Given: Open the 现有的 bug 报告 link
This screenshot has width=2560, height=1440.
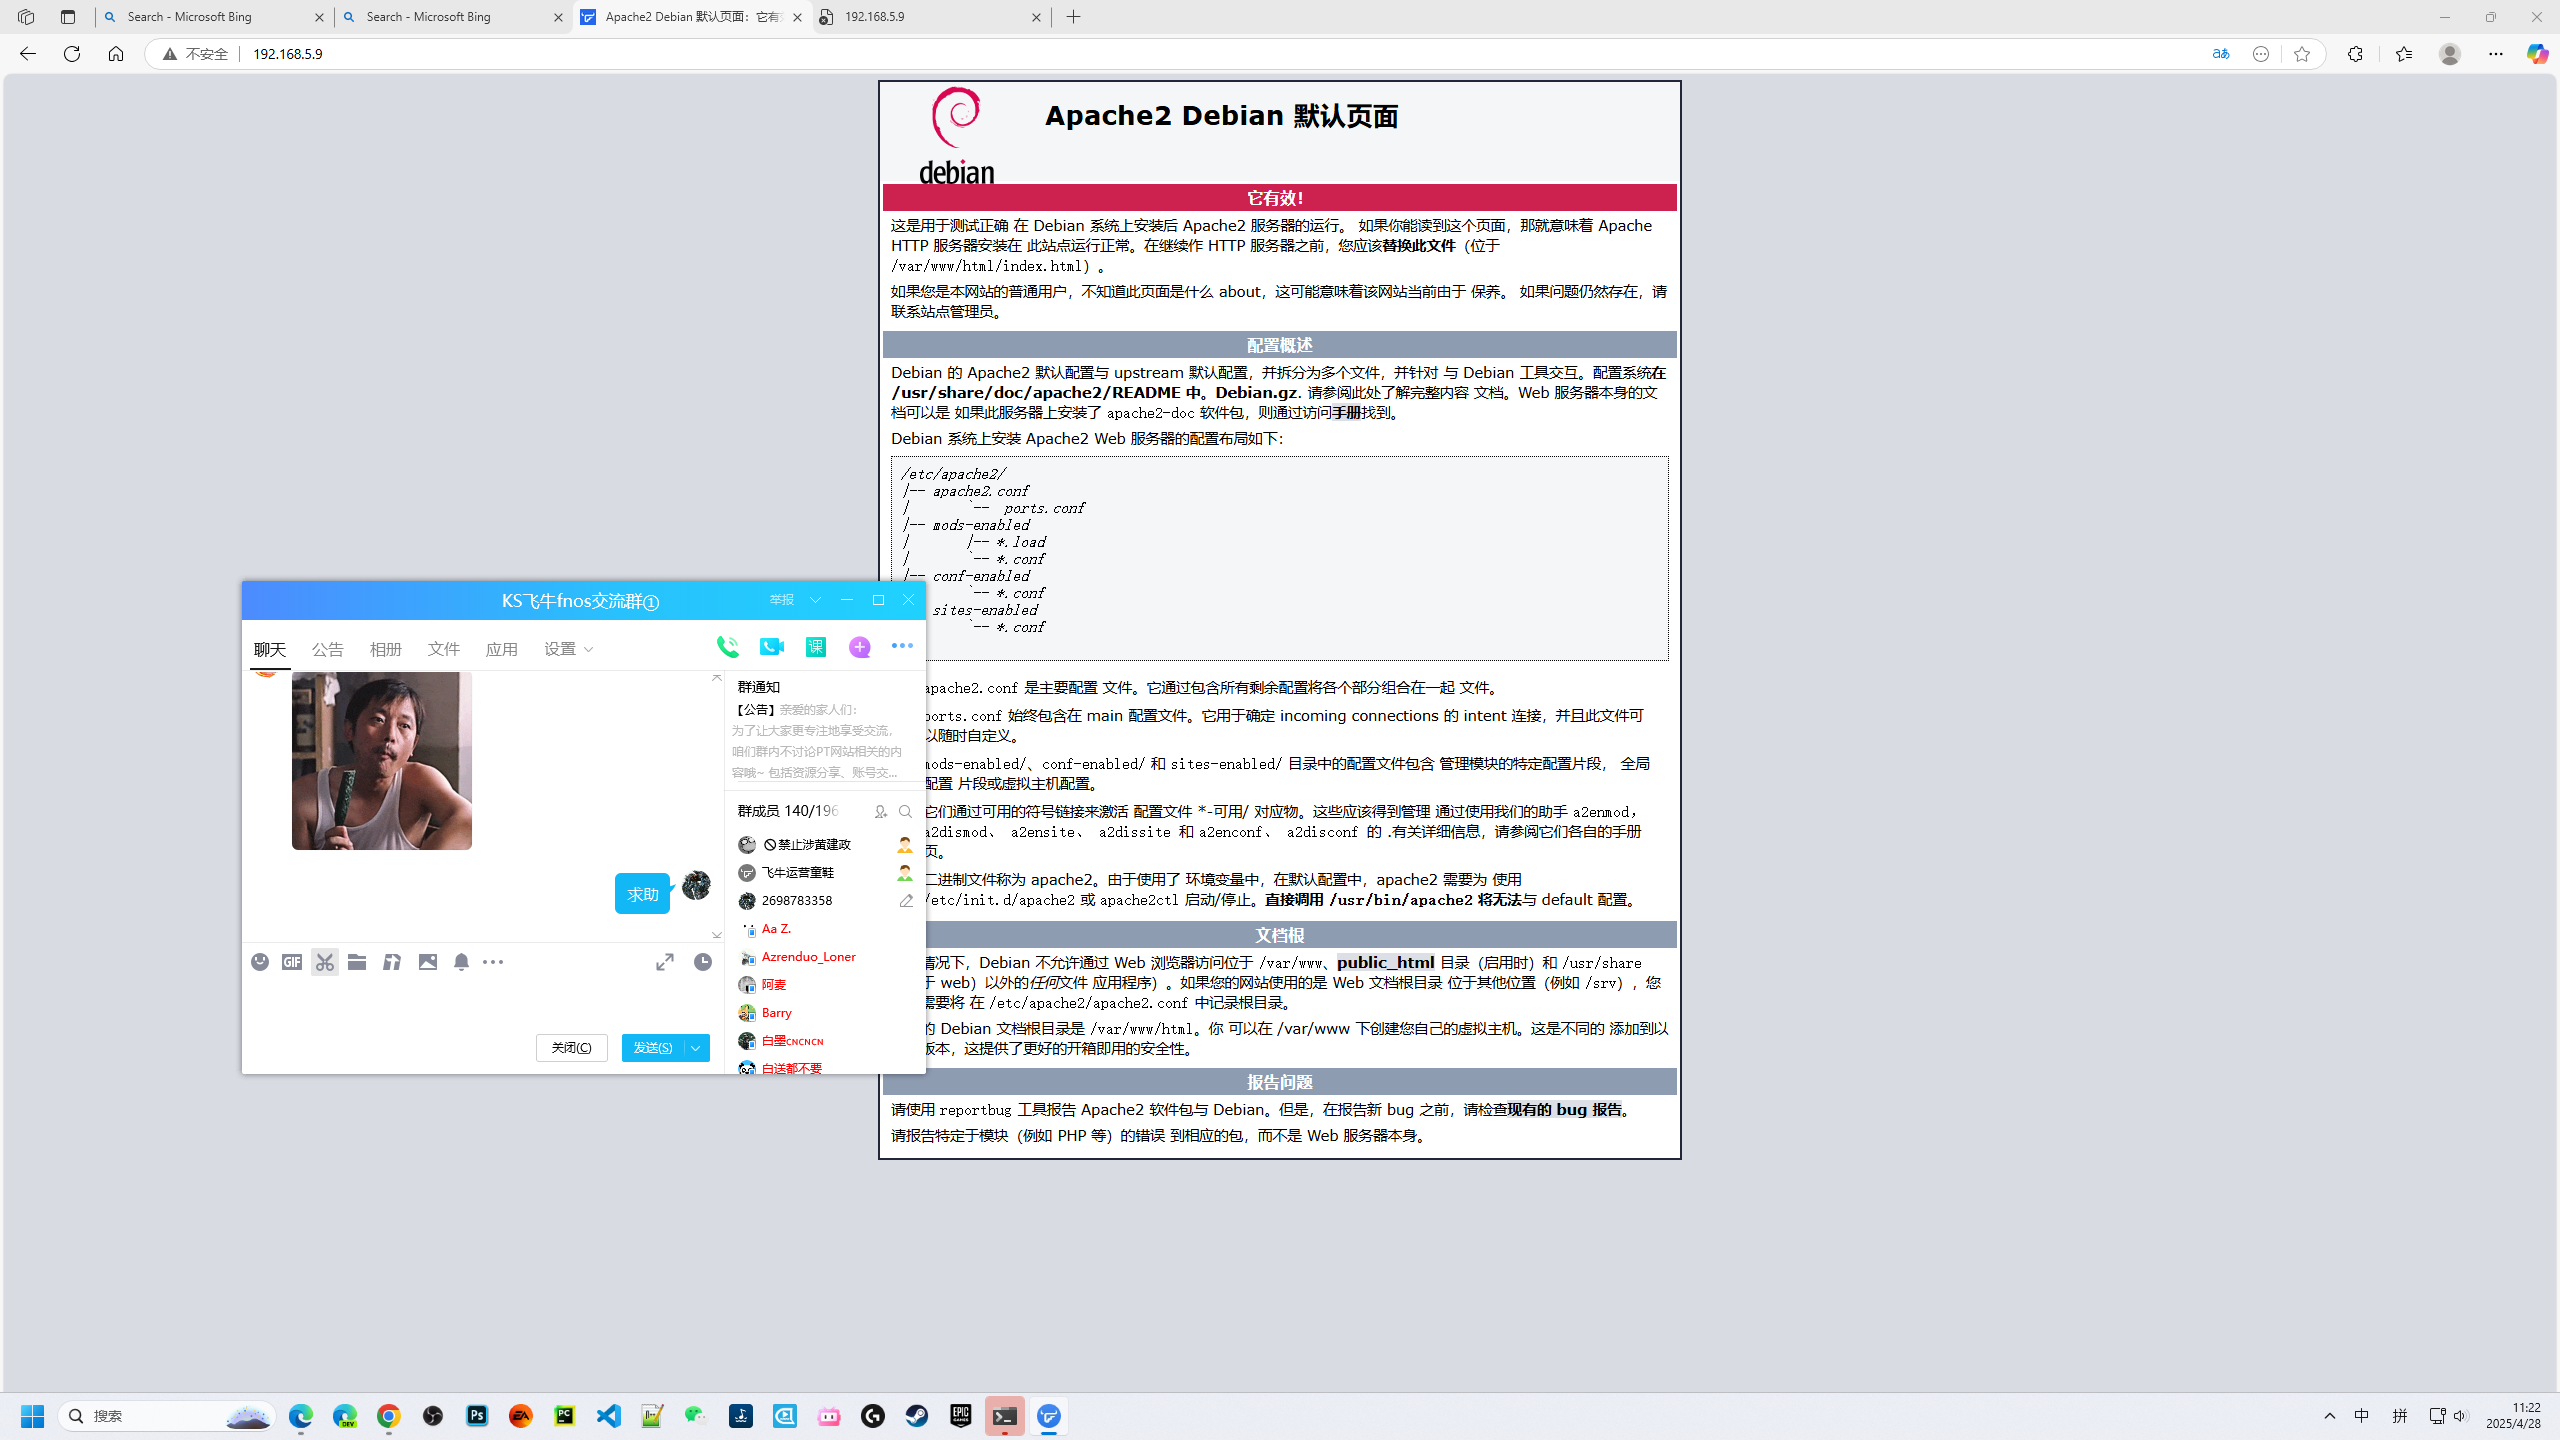Looking at the screenshot, I should [x=1564, y=1110].
